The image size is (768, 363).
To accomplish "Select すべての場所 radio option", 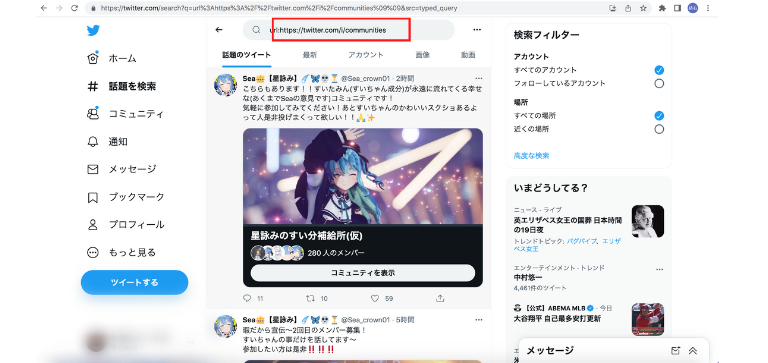I will point(659,116).
